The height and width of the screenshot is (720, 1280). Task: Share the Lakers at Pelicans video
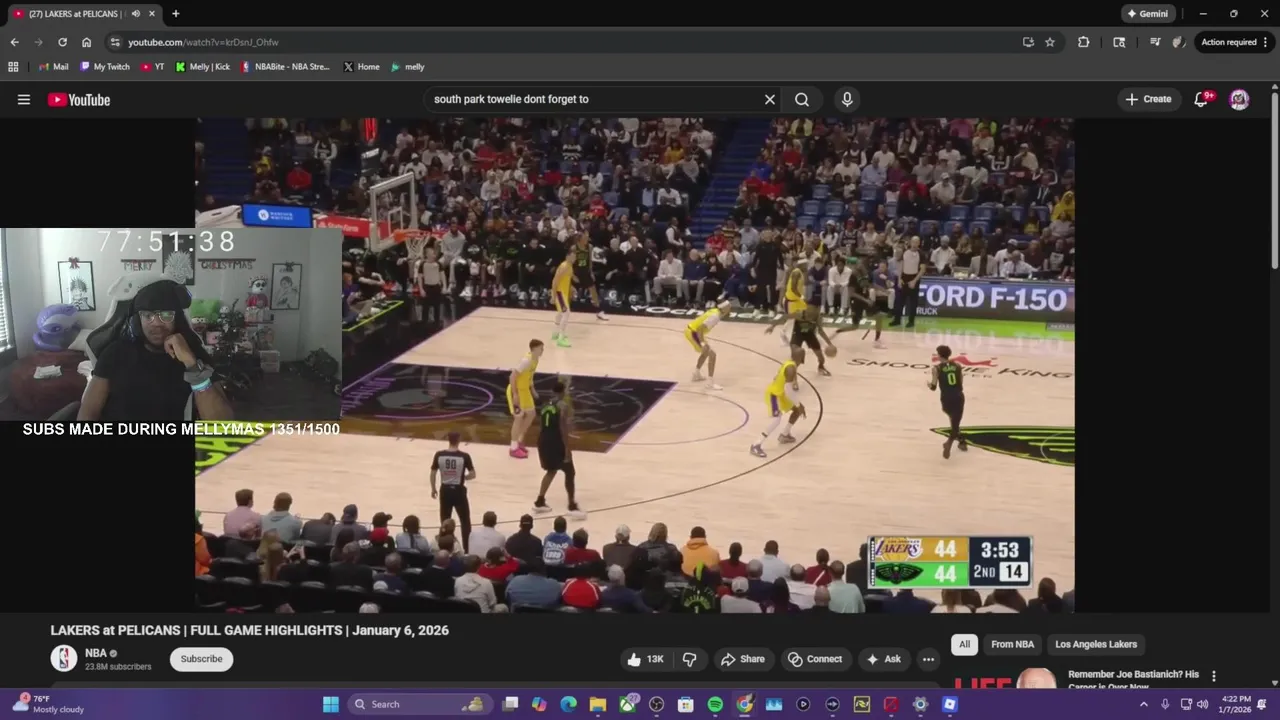coord(743,659)
